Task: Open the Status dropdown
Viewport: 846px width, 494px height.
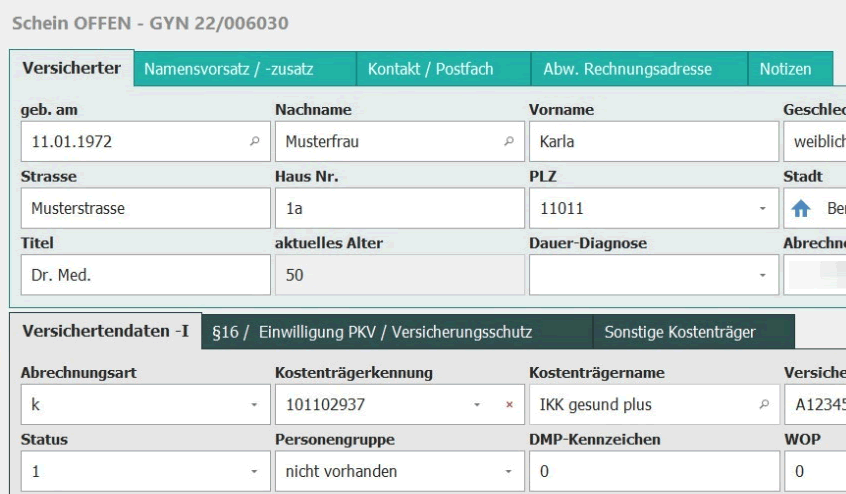Action: (253, 469)
